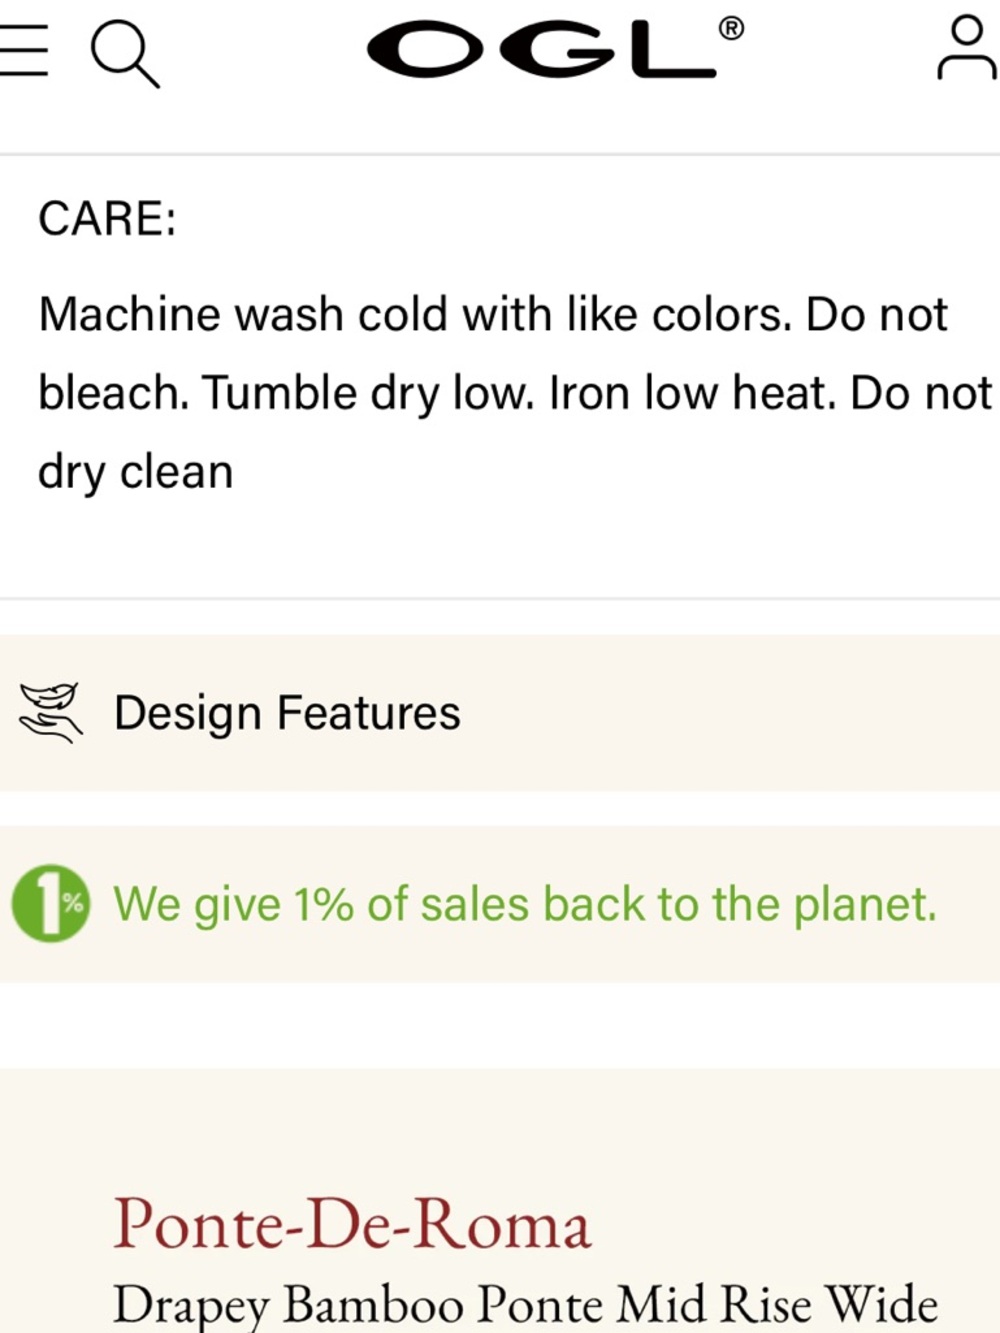Tap the magnifying glass search icon

tap(125, 55)
